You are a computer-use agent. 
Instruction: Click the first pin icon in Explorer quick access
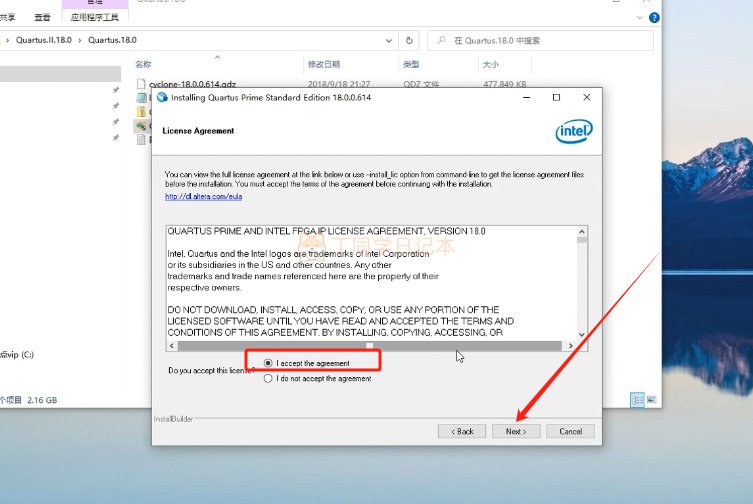115,90
